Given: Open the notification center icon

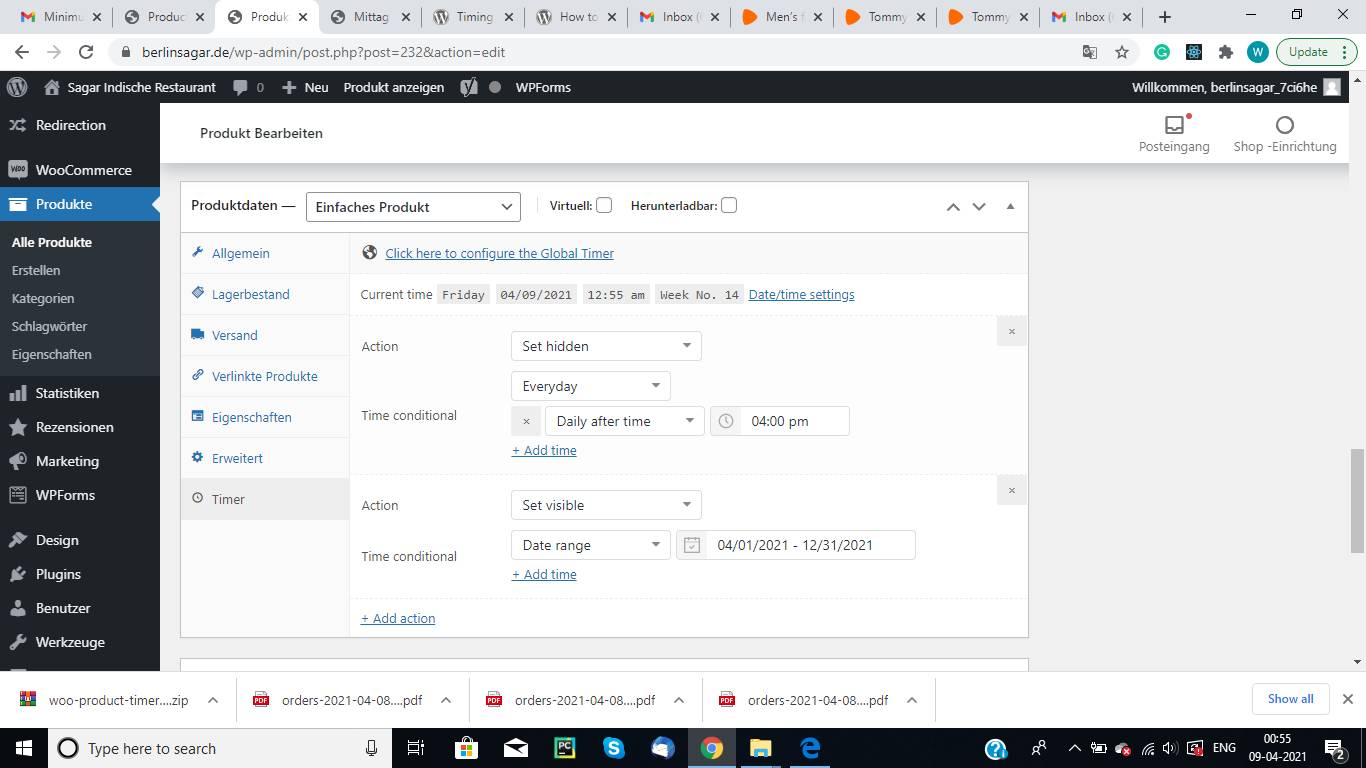Looking at the screenshot, I should click(x=1335, y=748).
